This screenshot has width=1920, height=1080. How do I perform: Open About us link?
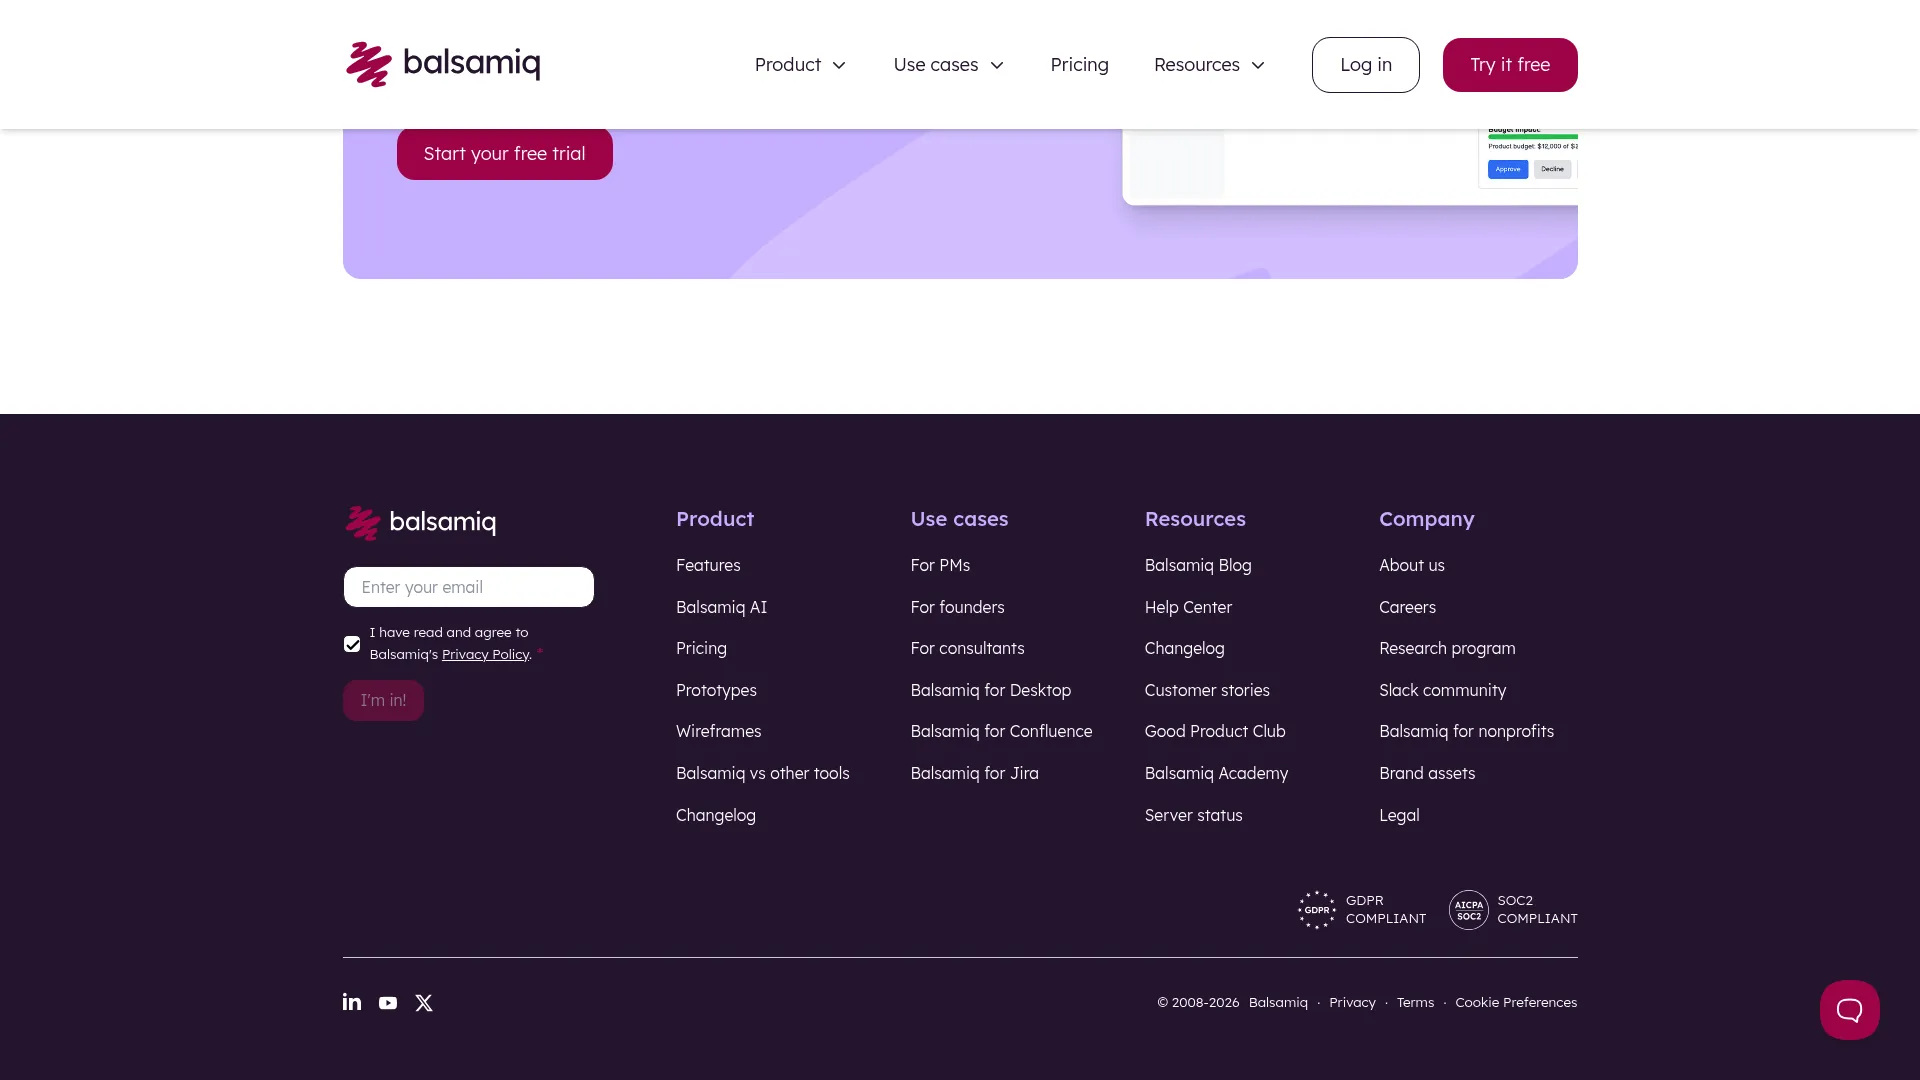tap(1411, 565)
